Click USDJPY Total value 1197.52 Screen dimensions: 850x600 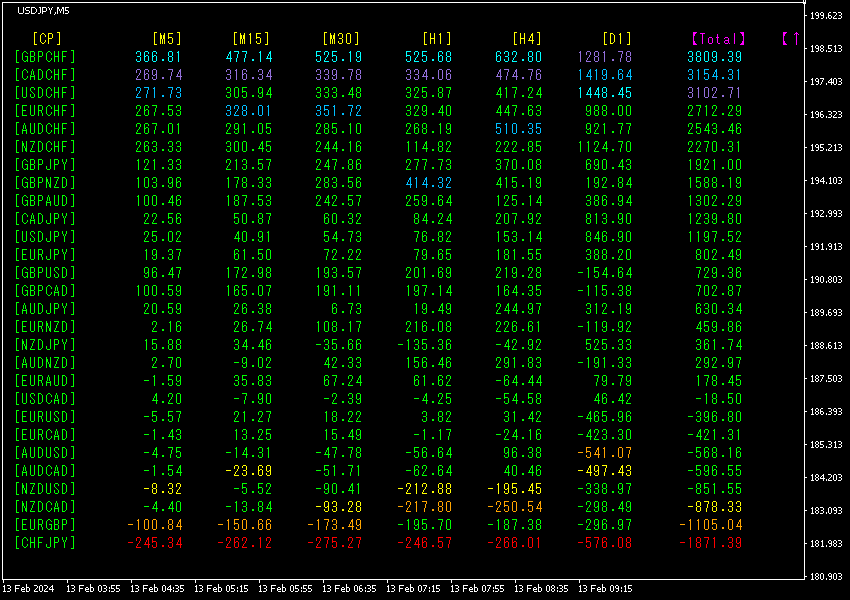tap(714, 236)
